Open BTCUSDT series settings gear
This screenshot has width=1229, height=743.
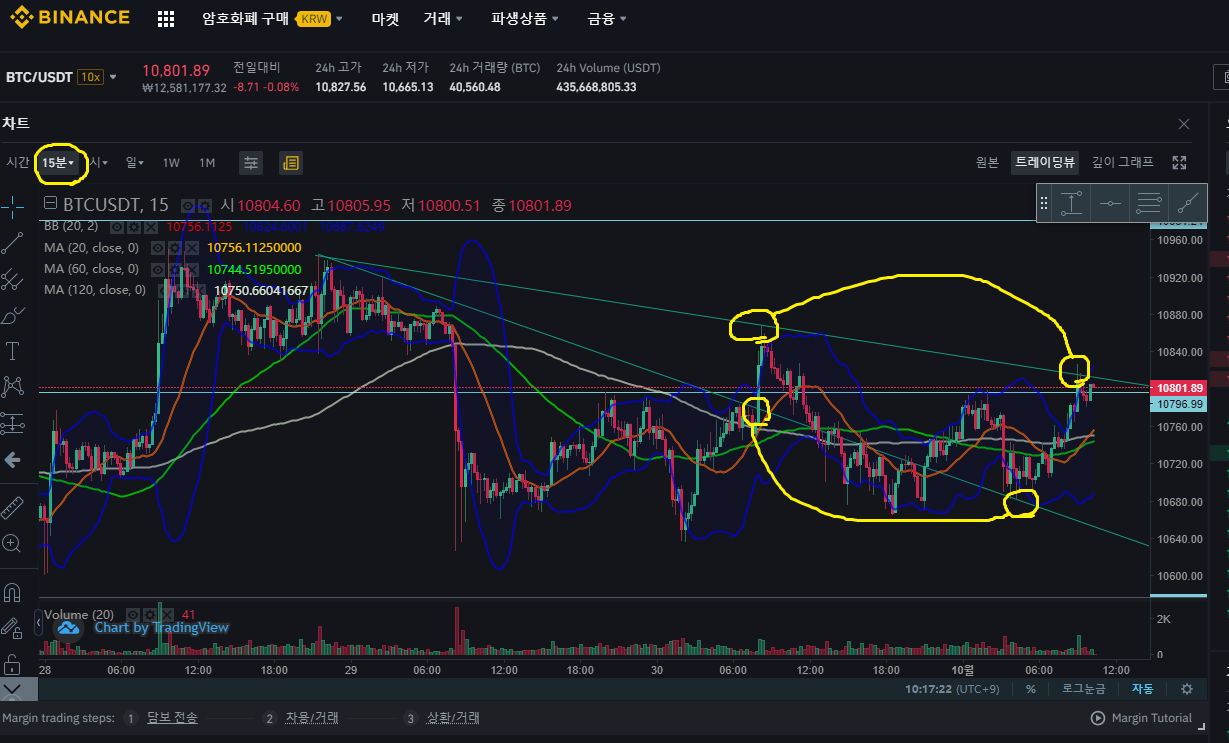pos(203,205)
